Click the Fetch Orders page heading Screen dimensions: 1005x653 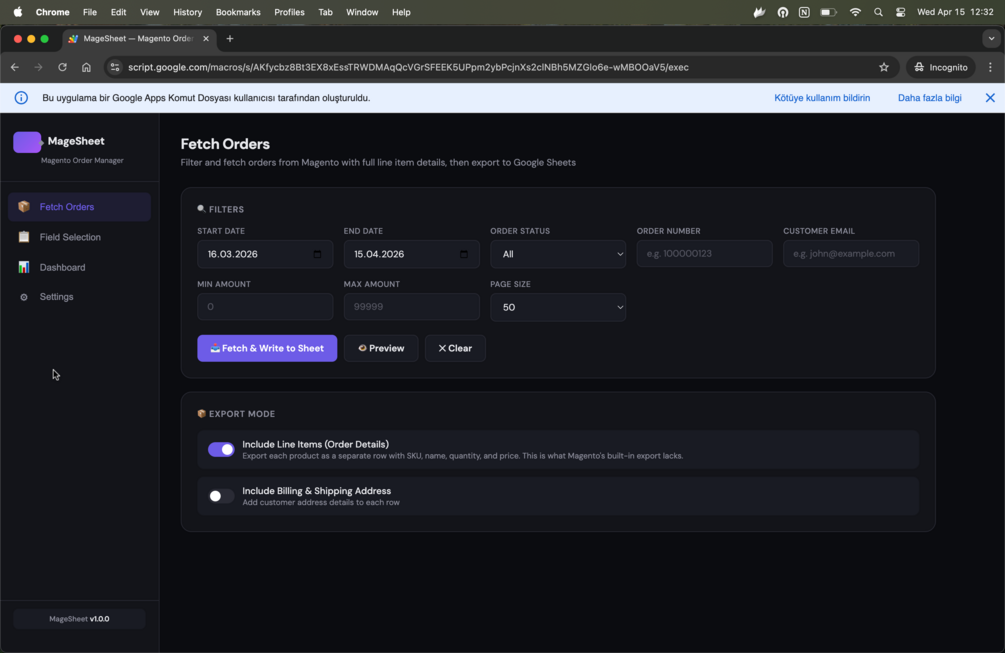225,144
